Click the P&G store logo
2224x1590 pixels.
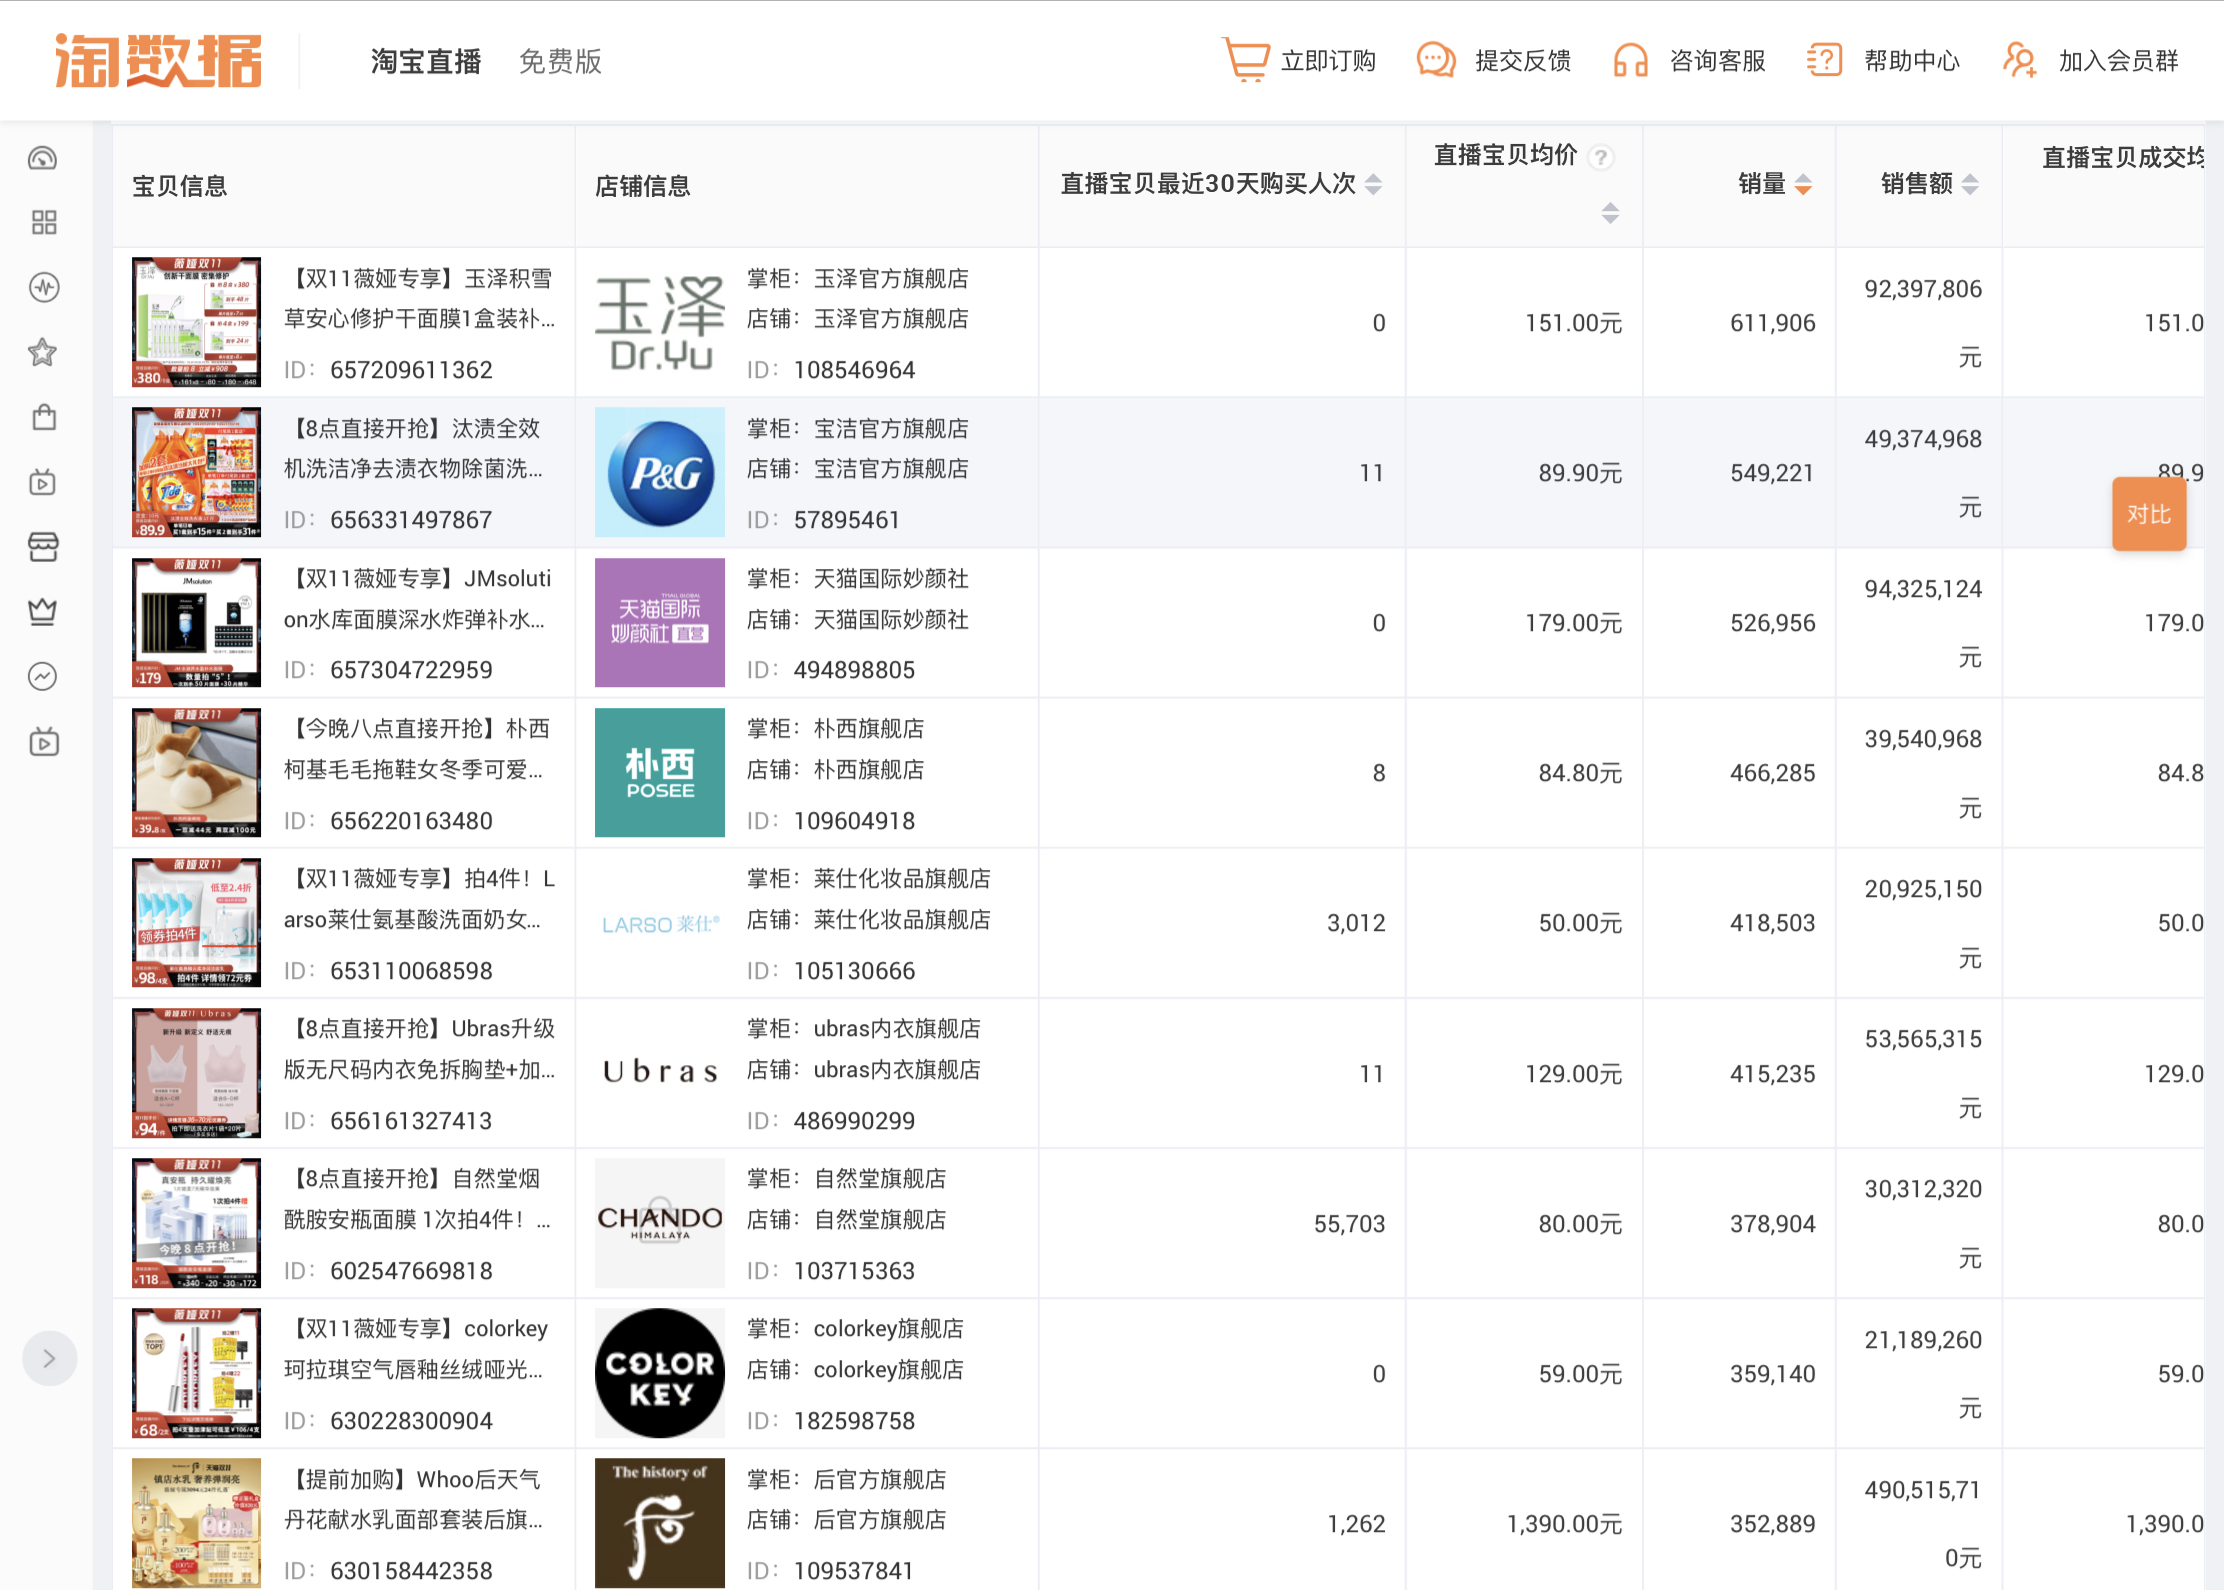(x=659, y=472)
